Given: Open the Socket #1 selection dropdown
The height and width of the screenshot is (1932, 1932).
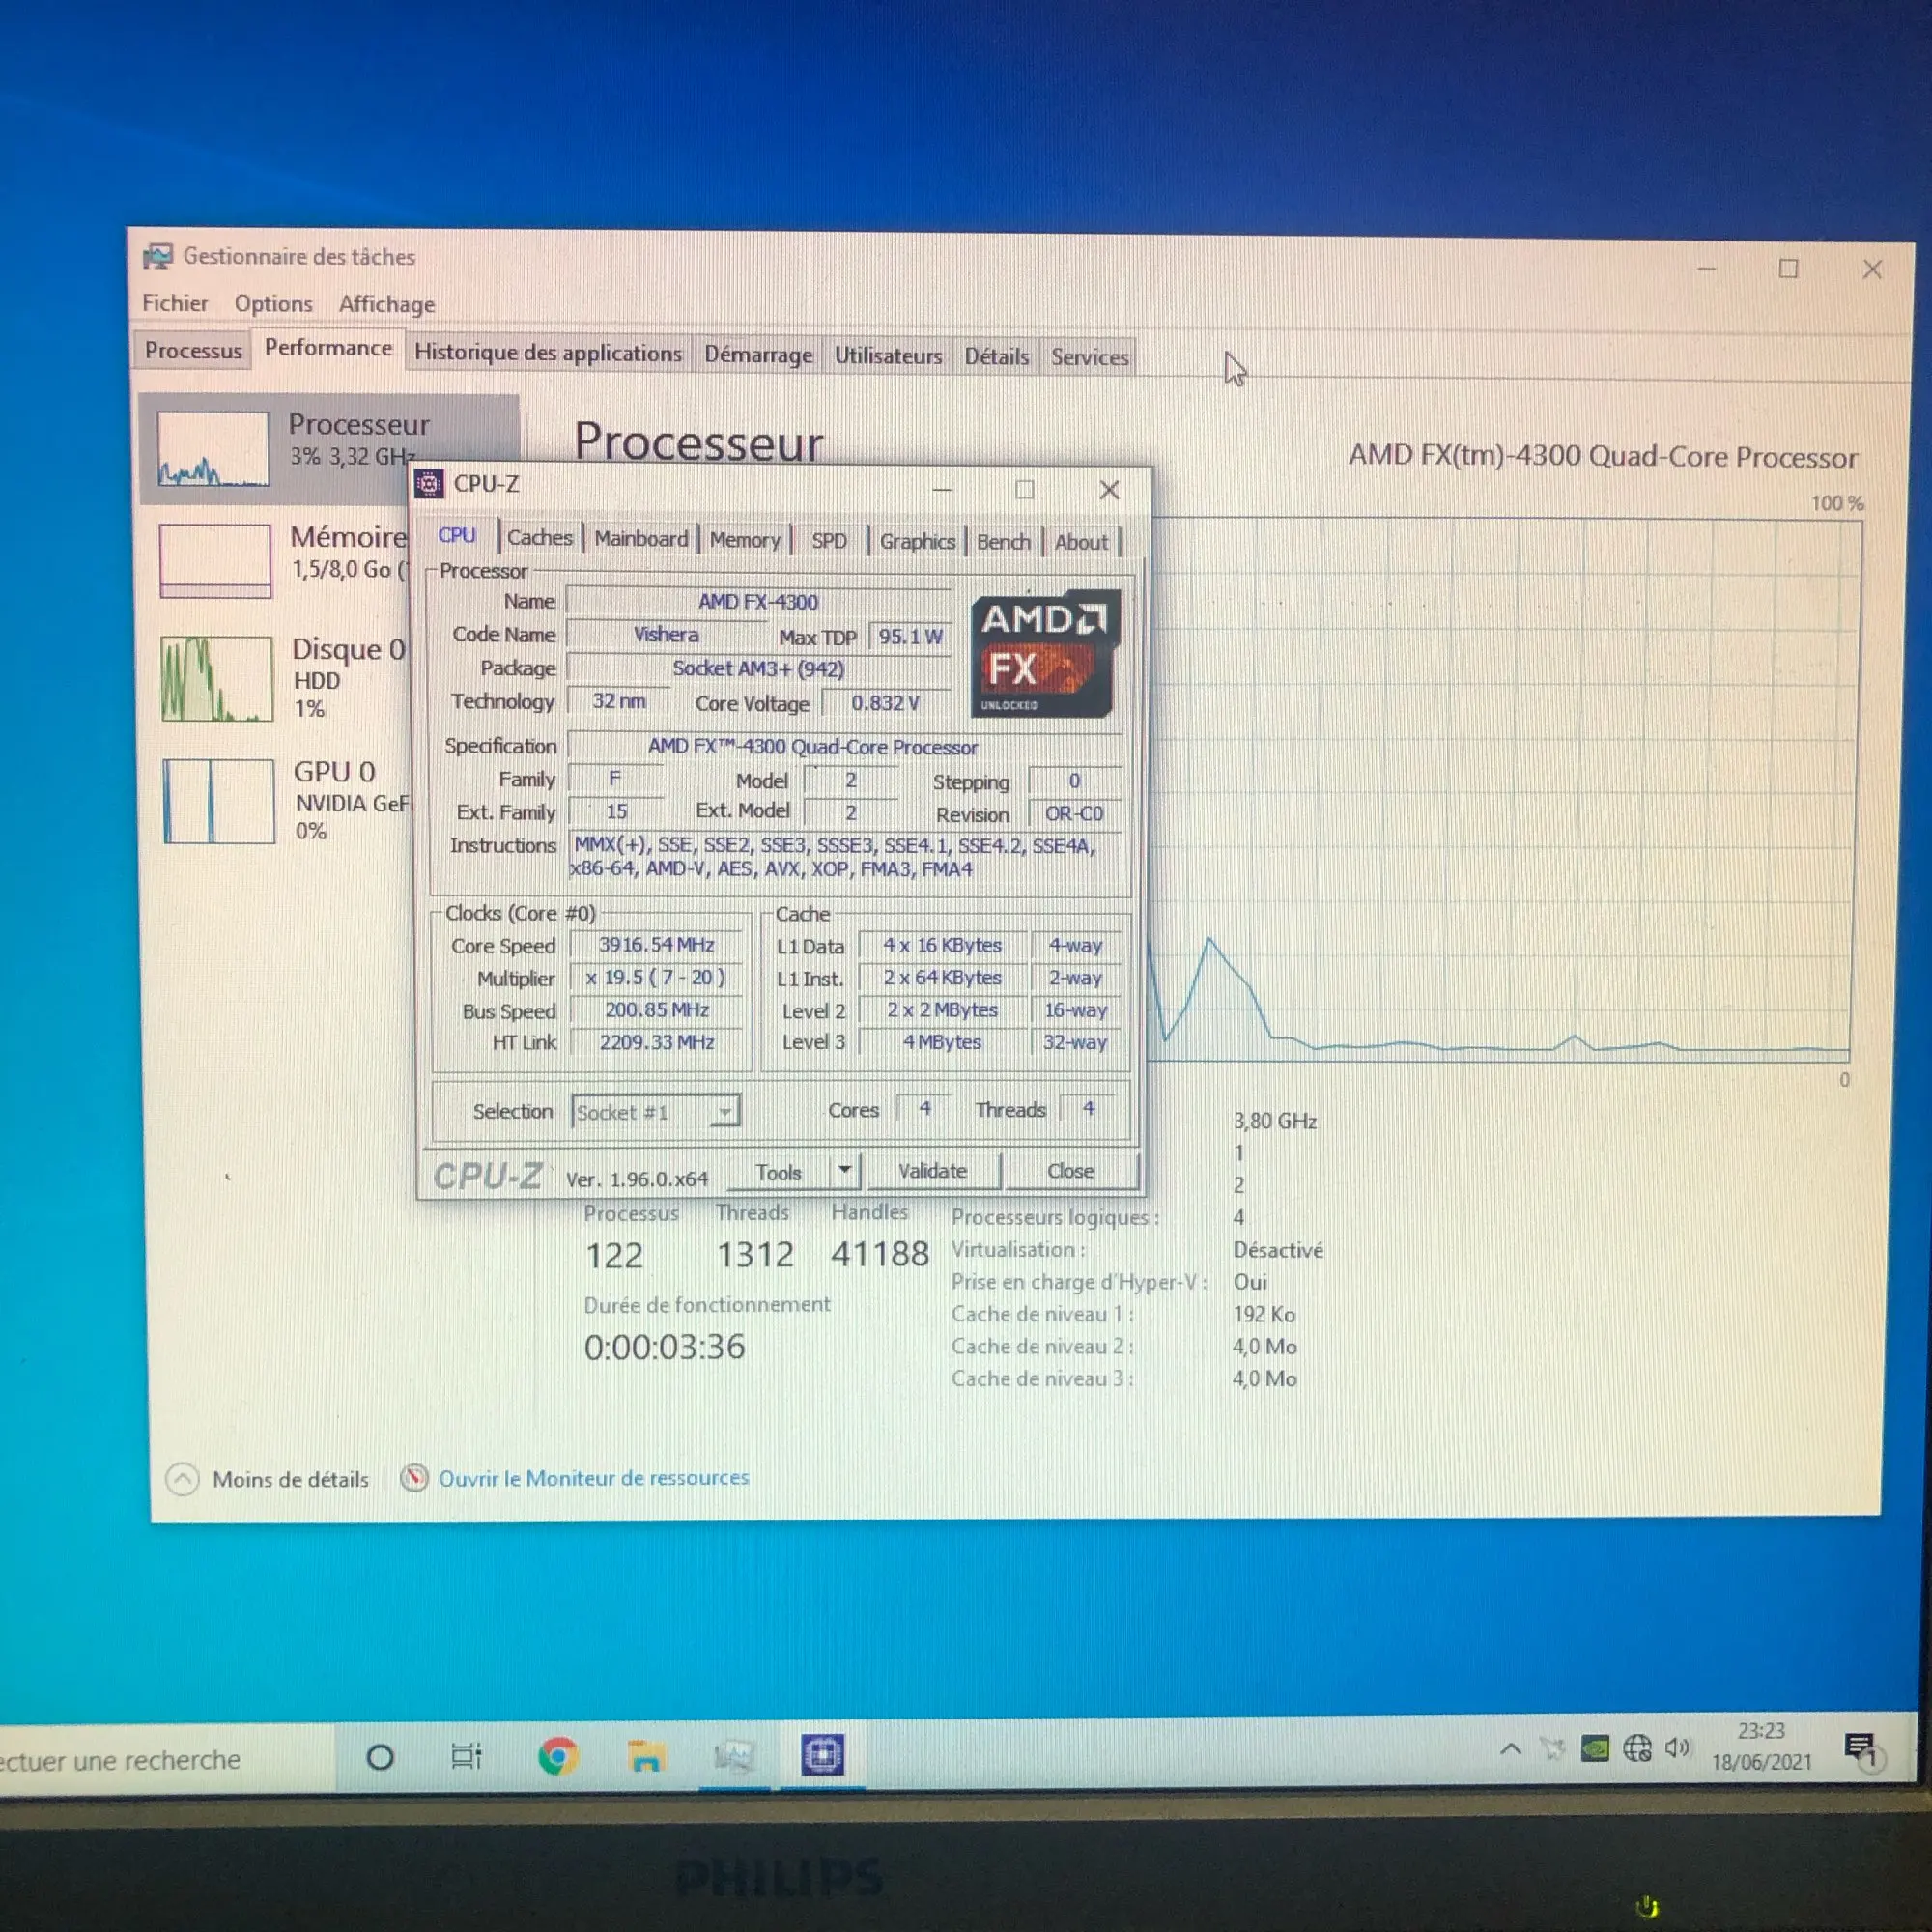Looking at the screenshot, I should (x=656, y=1111).
